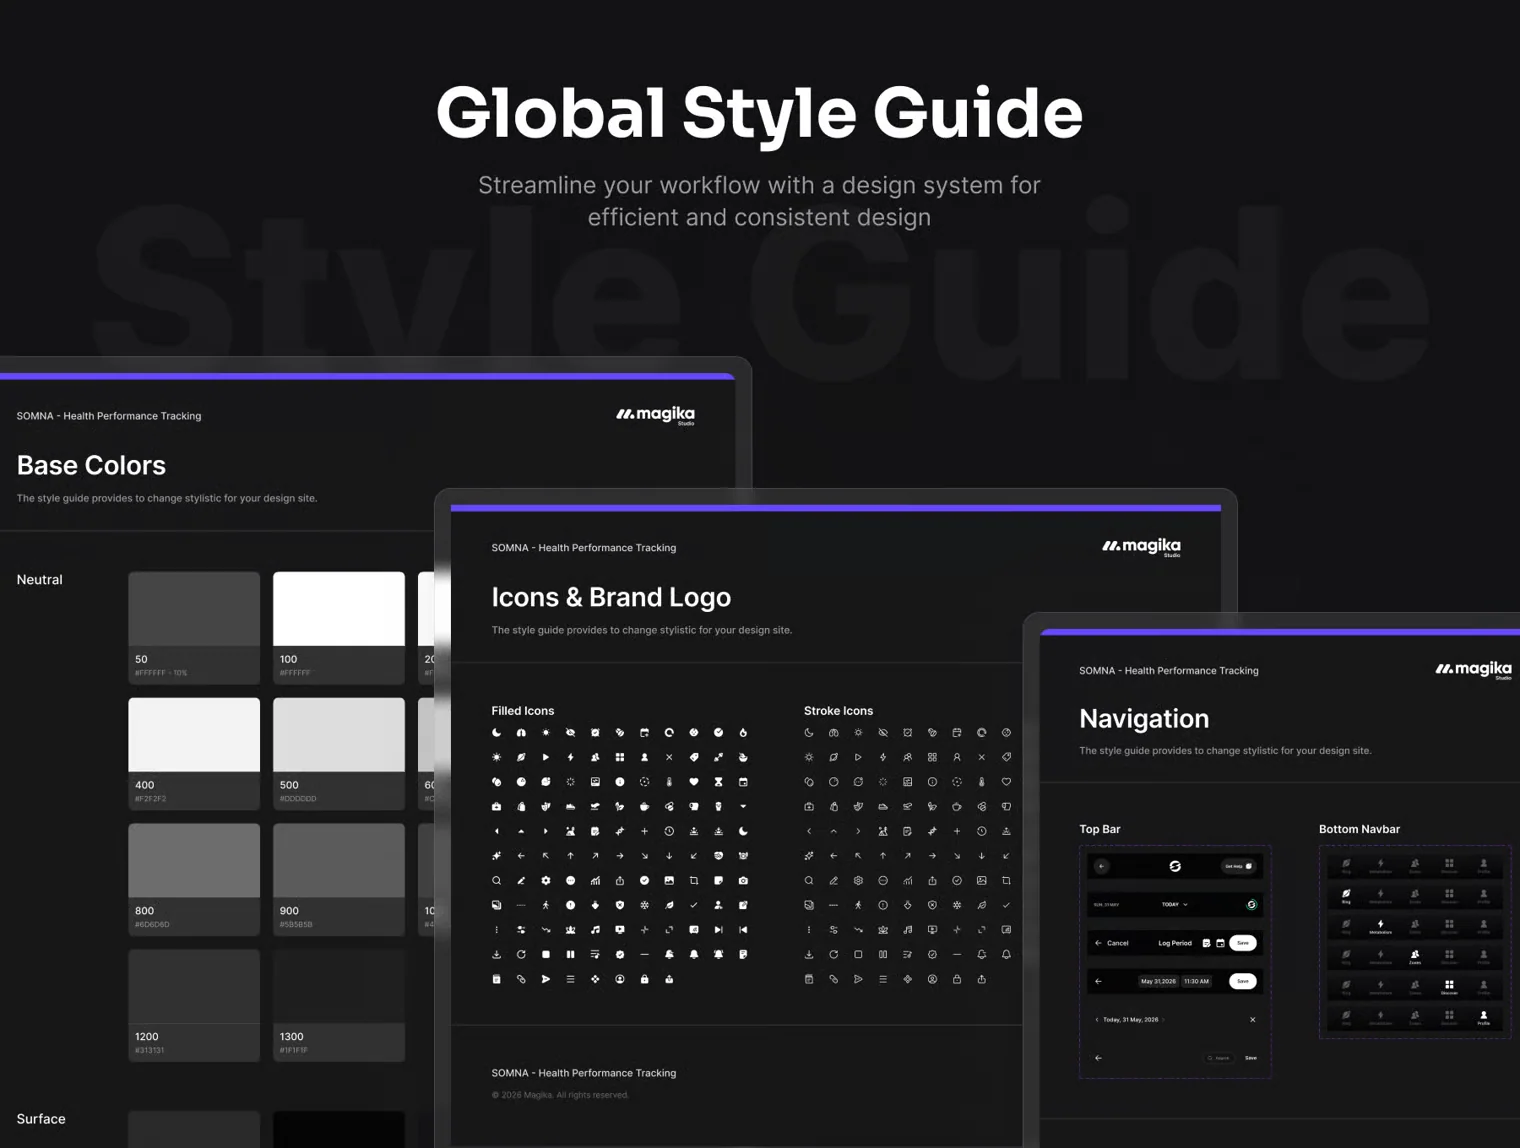Select the Neutral 800 gray swatch

coord(194,879)
